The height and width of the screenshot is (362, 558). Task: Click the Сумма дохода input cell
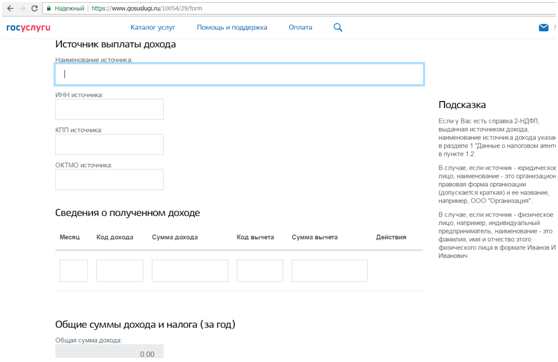pos(190,271)
